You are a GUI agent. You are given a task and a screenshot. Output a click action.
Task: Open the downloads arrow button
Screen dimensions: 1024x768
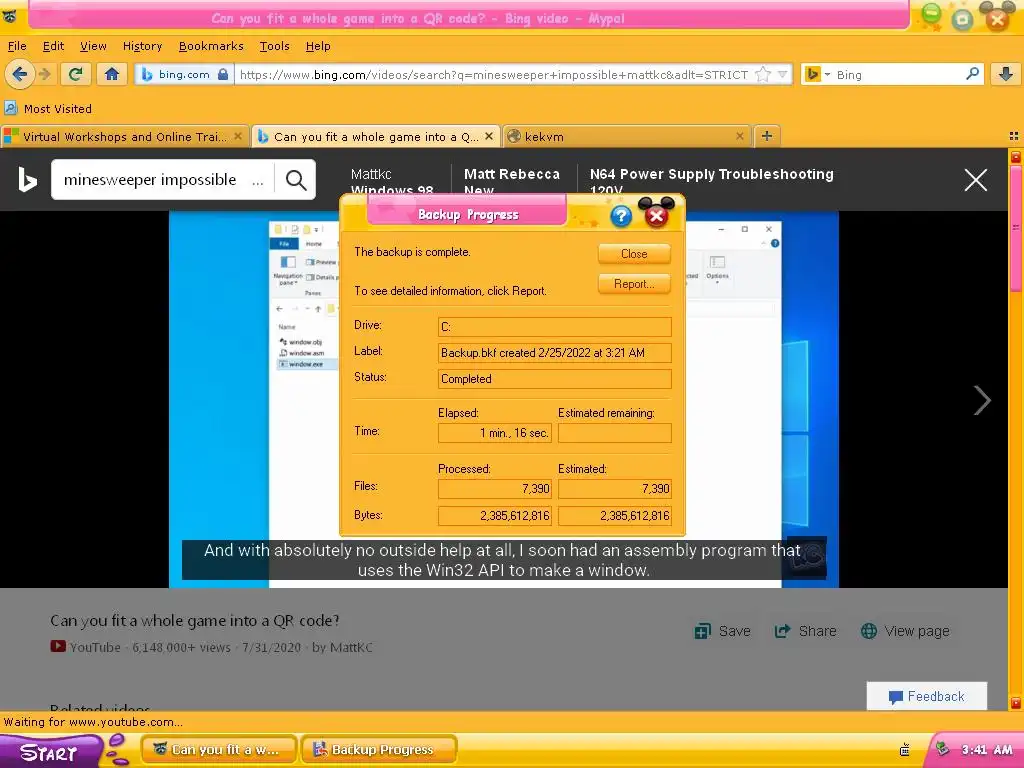tap(1006, 74)
